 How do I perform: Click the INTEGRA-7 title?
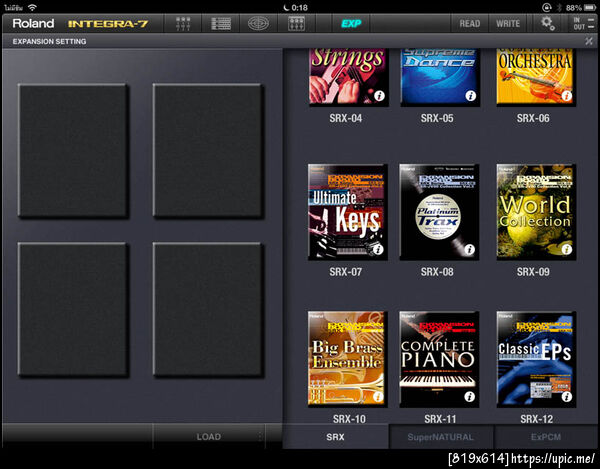coord(108,24)
